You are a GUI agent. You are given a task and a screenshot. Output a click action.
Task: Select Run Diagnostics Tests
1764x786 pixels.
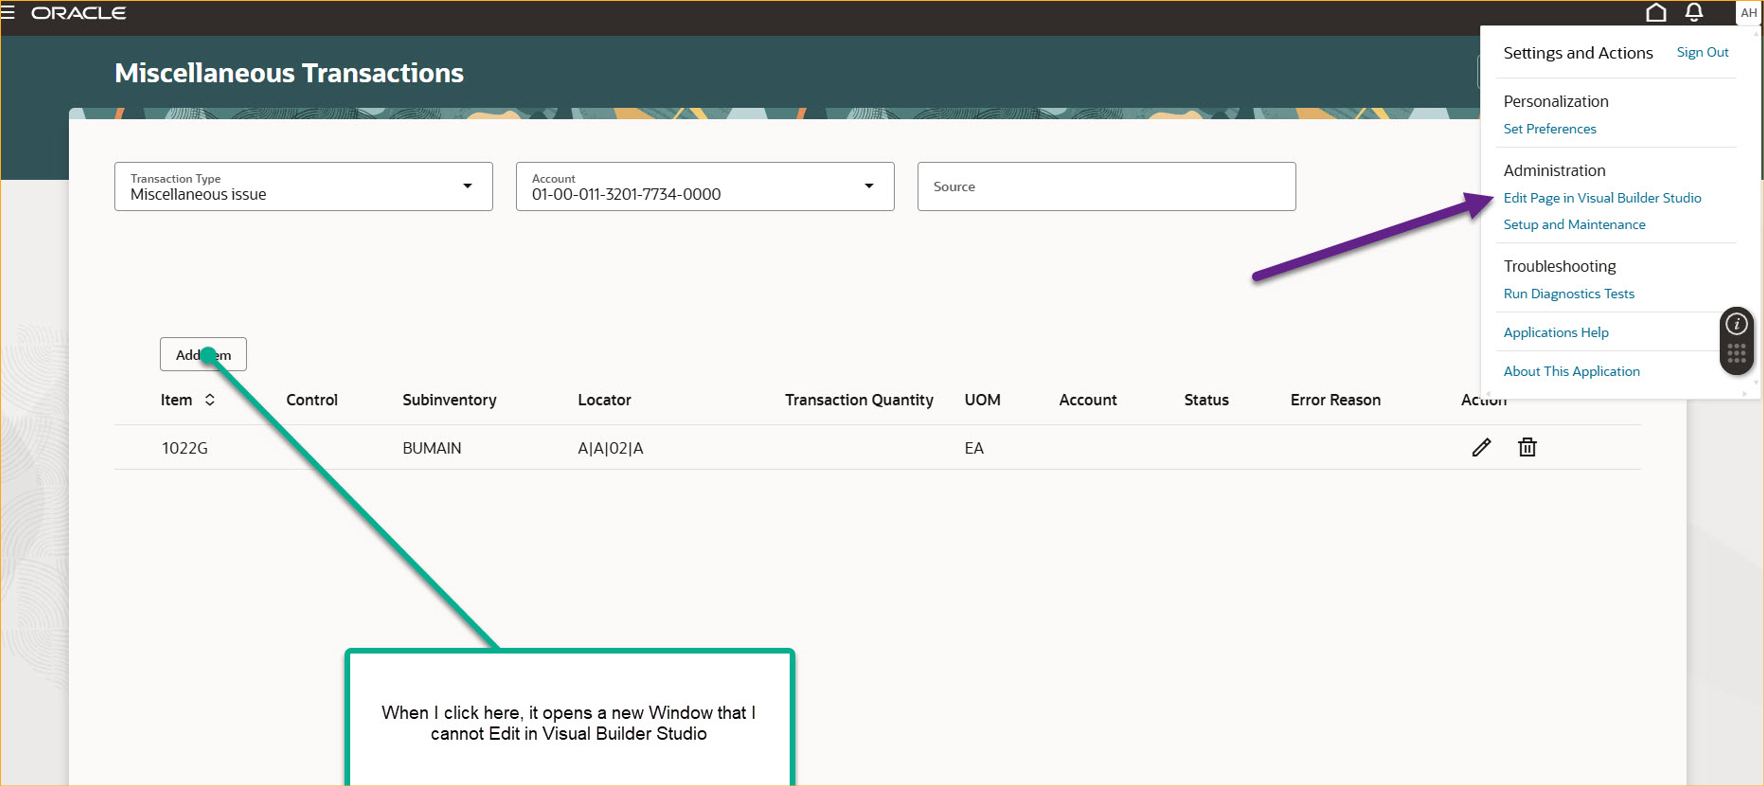click(1568, 294)
